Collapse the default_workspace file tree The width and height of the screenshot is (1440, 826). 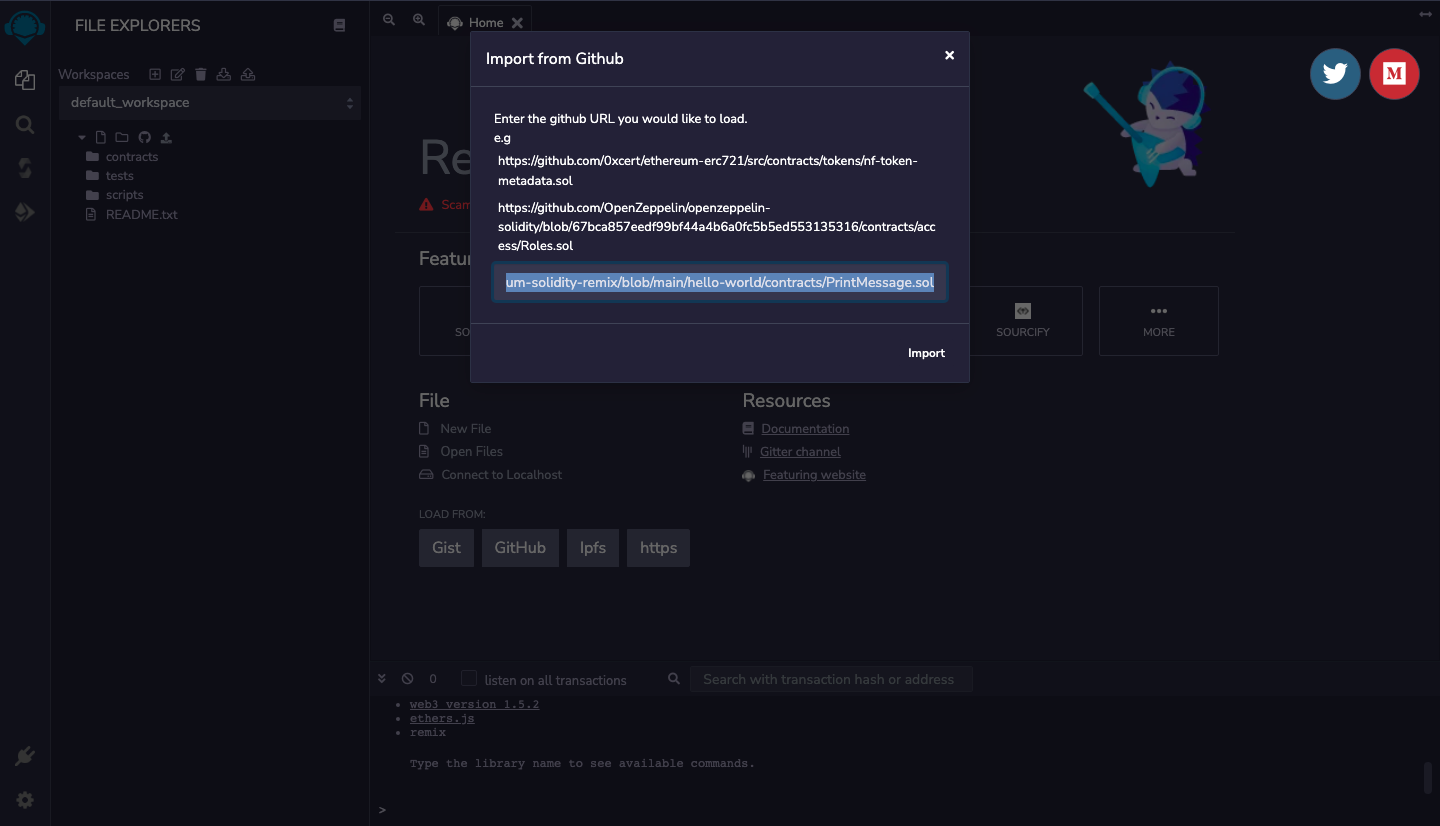[x=81, y=136]
